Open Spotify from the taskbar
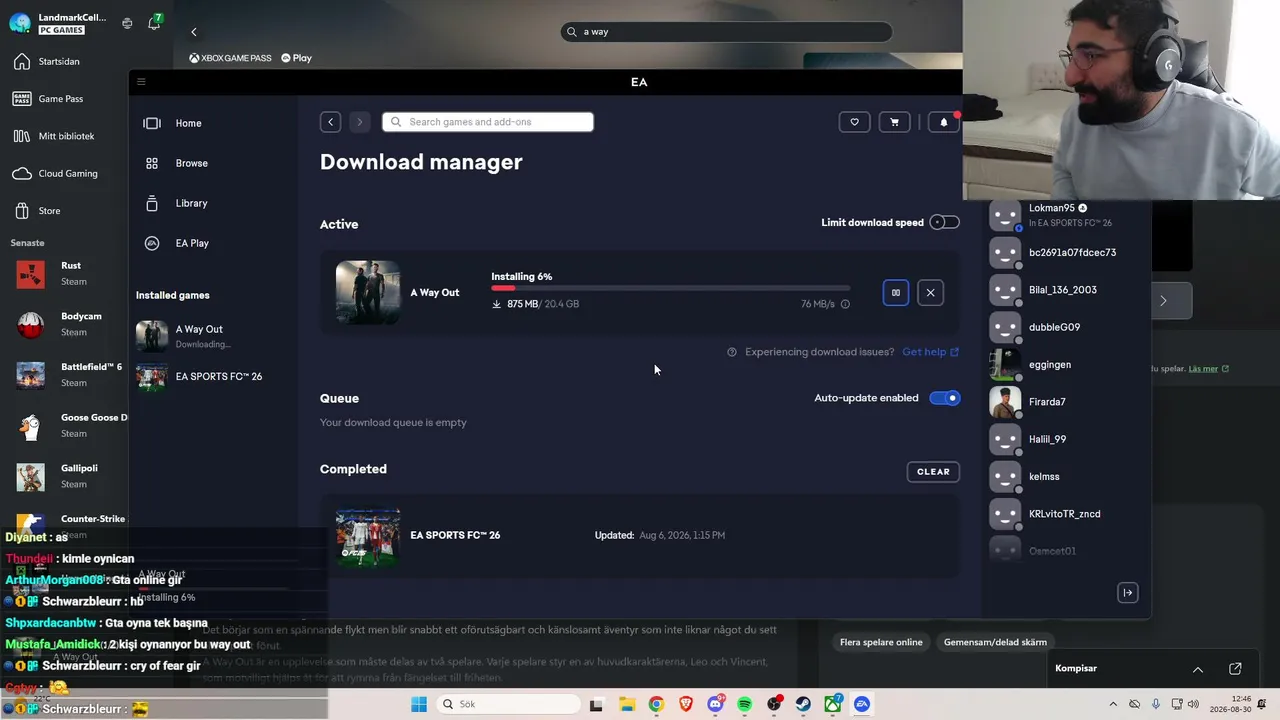 coord(745,704)
